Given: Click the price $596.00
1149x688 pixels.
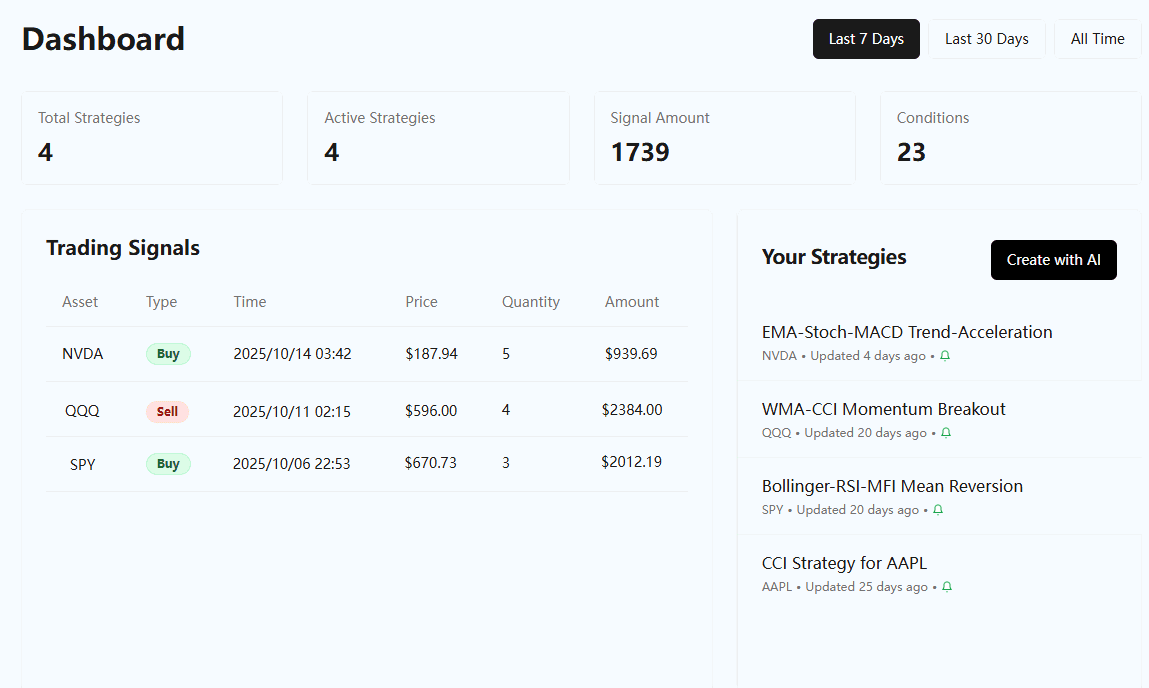Looking at the screenshot, I should (431, 410).
